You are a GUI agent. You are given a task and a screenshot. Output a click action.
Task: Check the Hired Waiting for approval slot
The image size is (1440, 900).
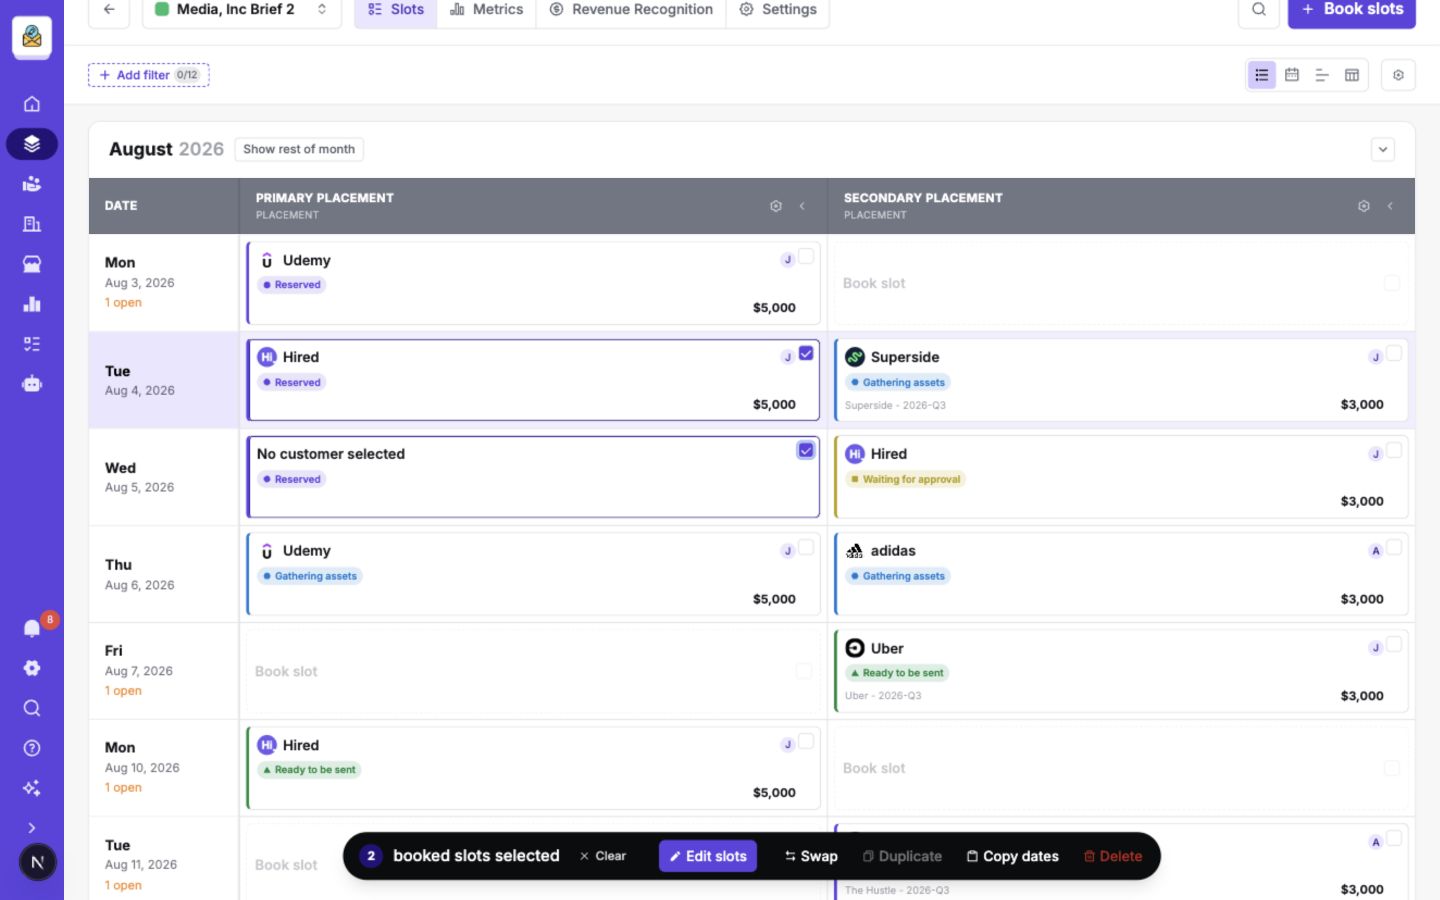tap(1394, 451)
